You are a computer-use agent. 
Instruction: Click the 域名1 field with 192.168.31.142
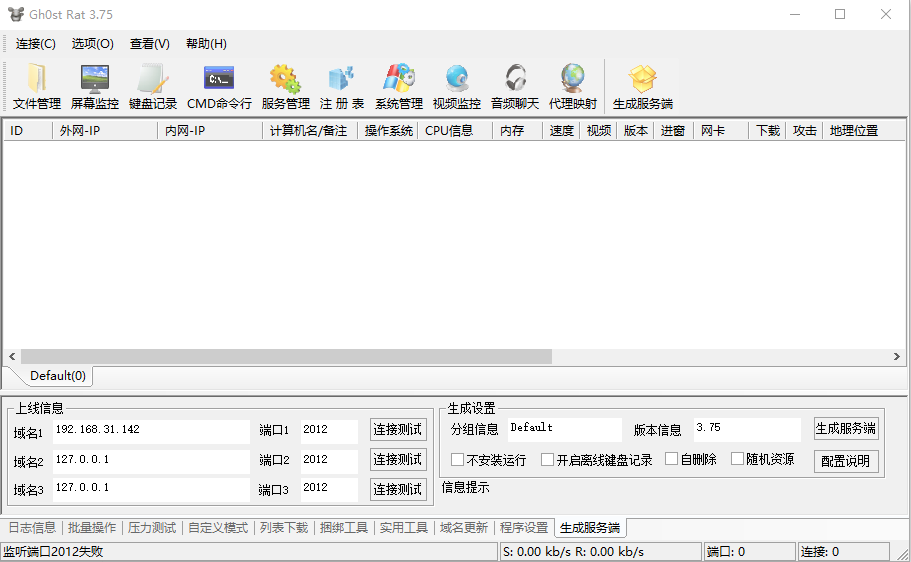(x=151, y=431)
